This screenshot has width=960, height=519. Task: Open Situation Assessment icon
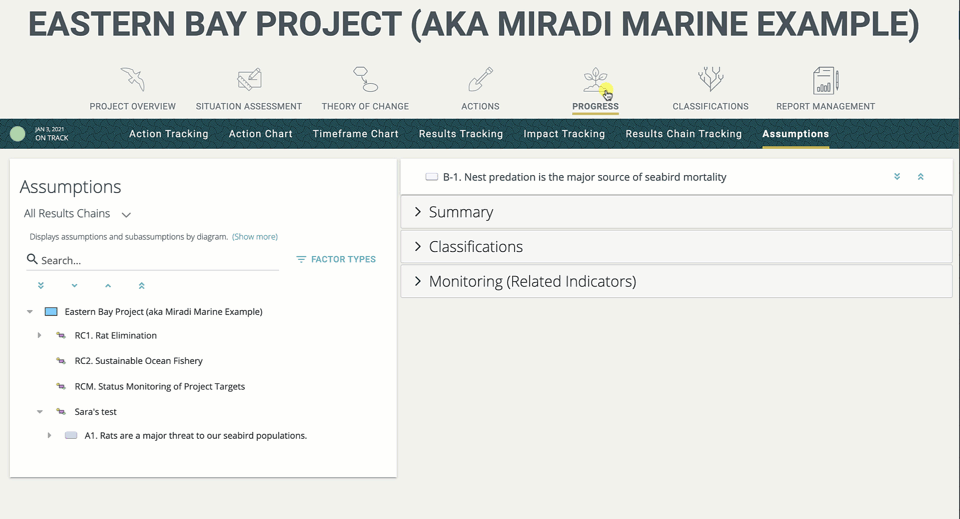click(x=248, y=80)
